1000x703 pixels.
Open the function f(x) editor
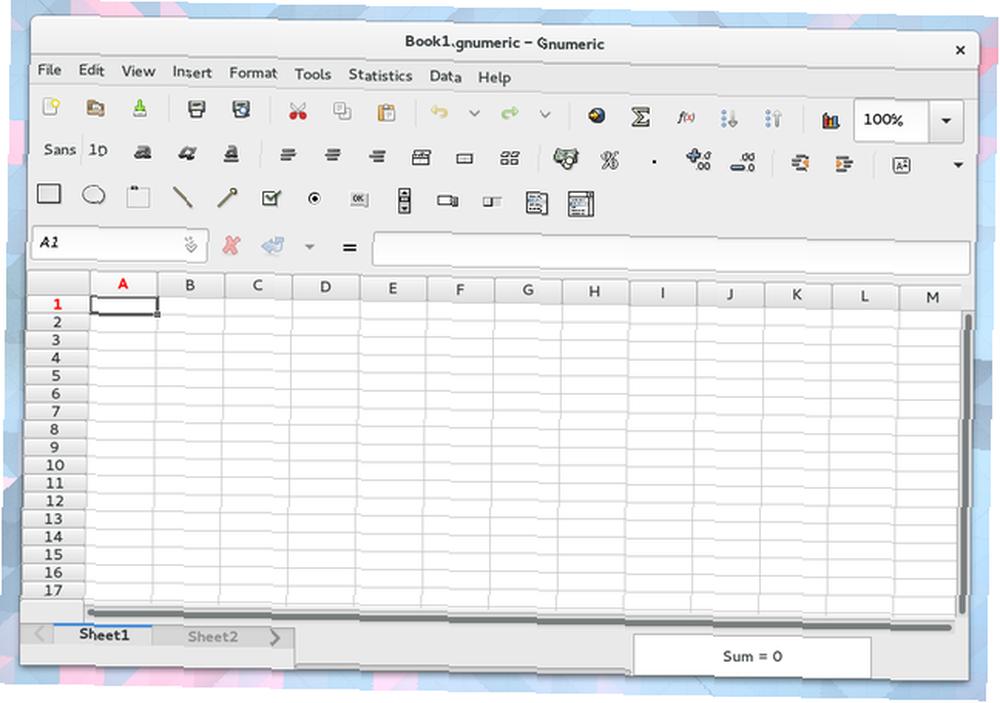point(686,117)
